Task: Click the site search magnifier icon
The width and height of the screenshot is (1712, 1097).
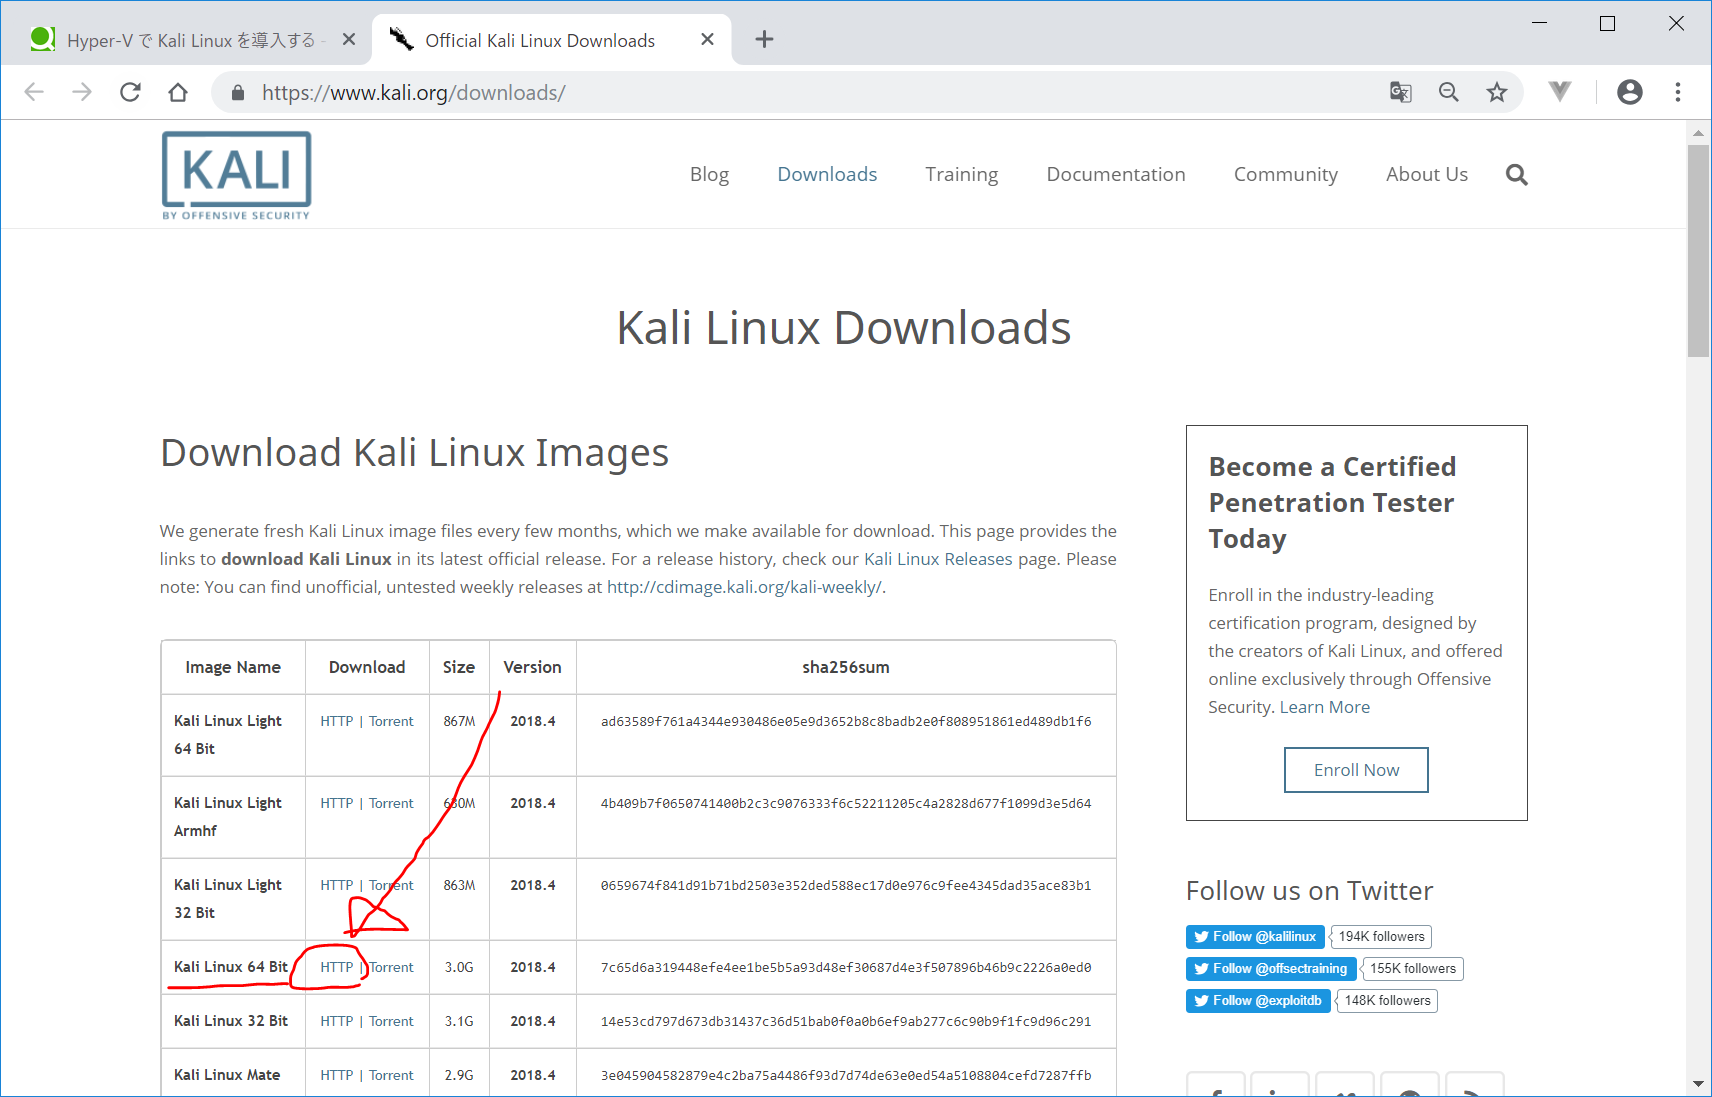Action: pyautogui.click(x=1516, y=175)
